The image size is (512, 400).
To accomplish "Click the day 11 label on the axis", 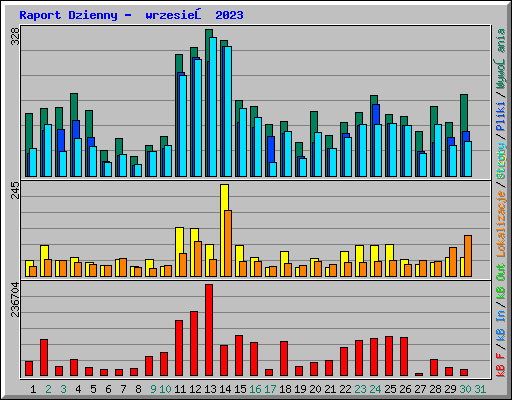I will point(180,389).
